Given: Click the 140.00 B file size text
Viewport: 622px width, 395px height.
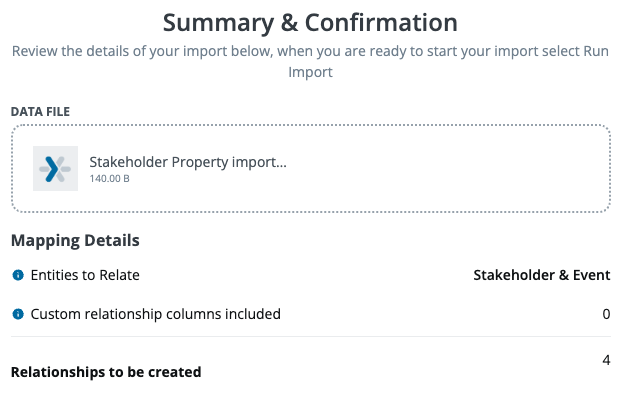Looking at the screenshot, I should point(109,178).
